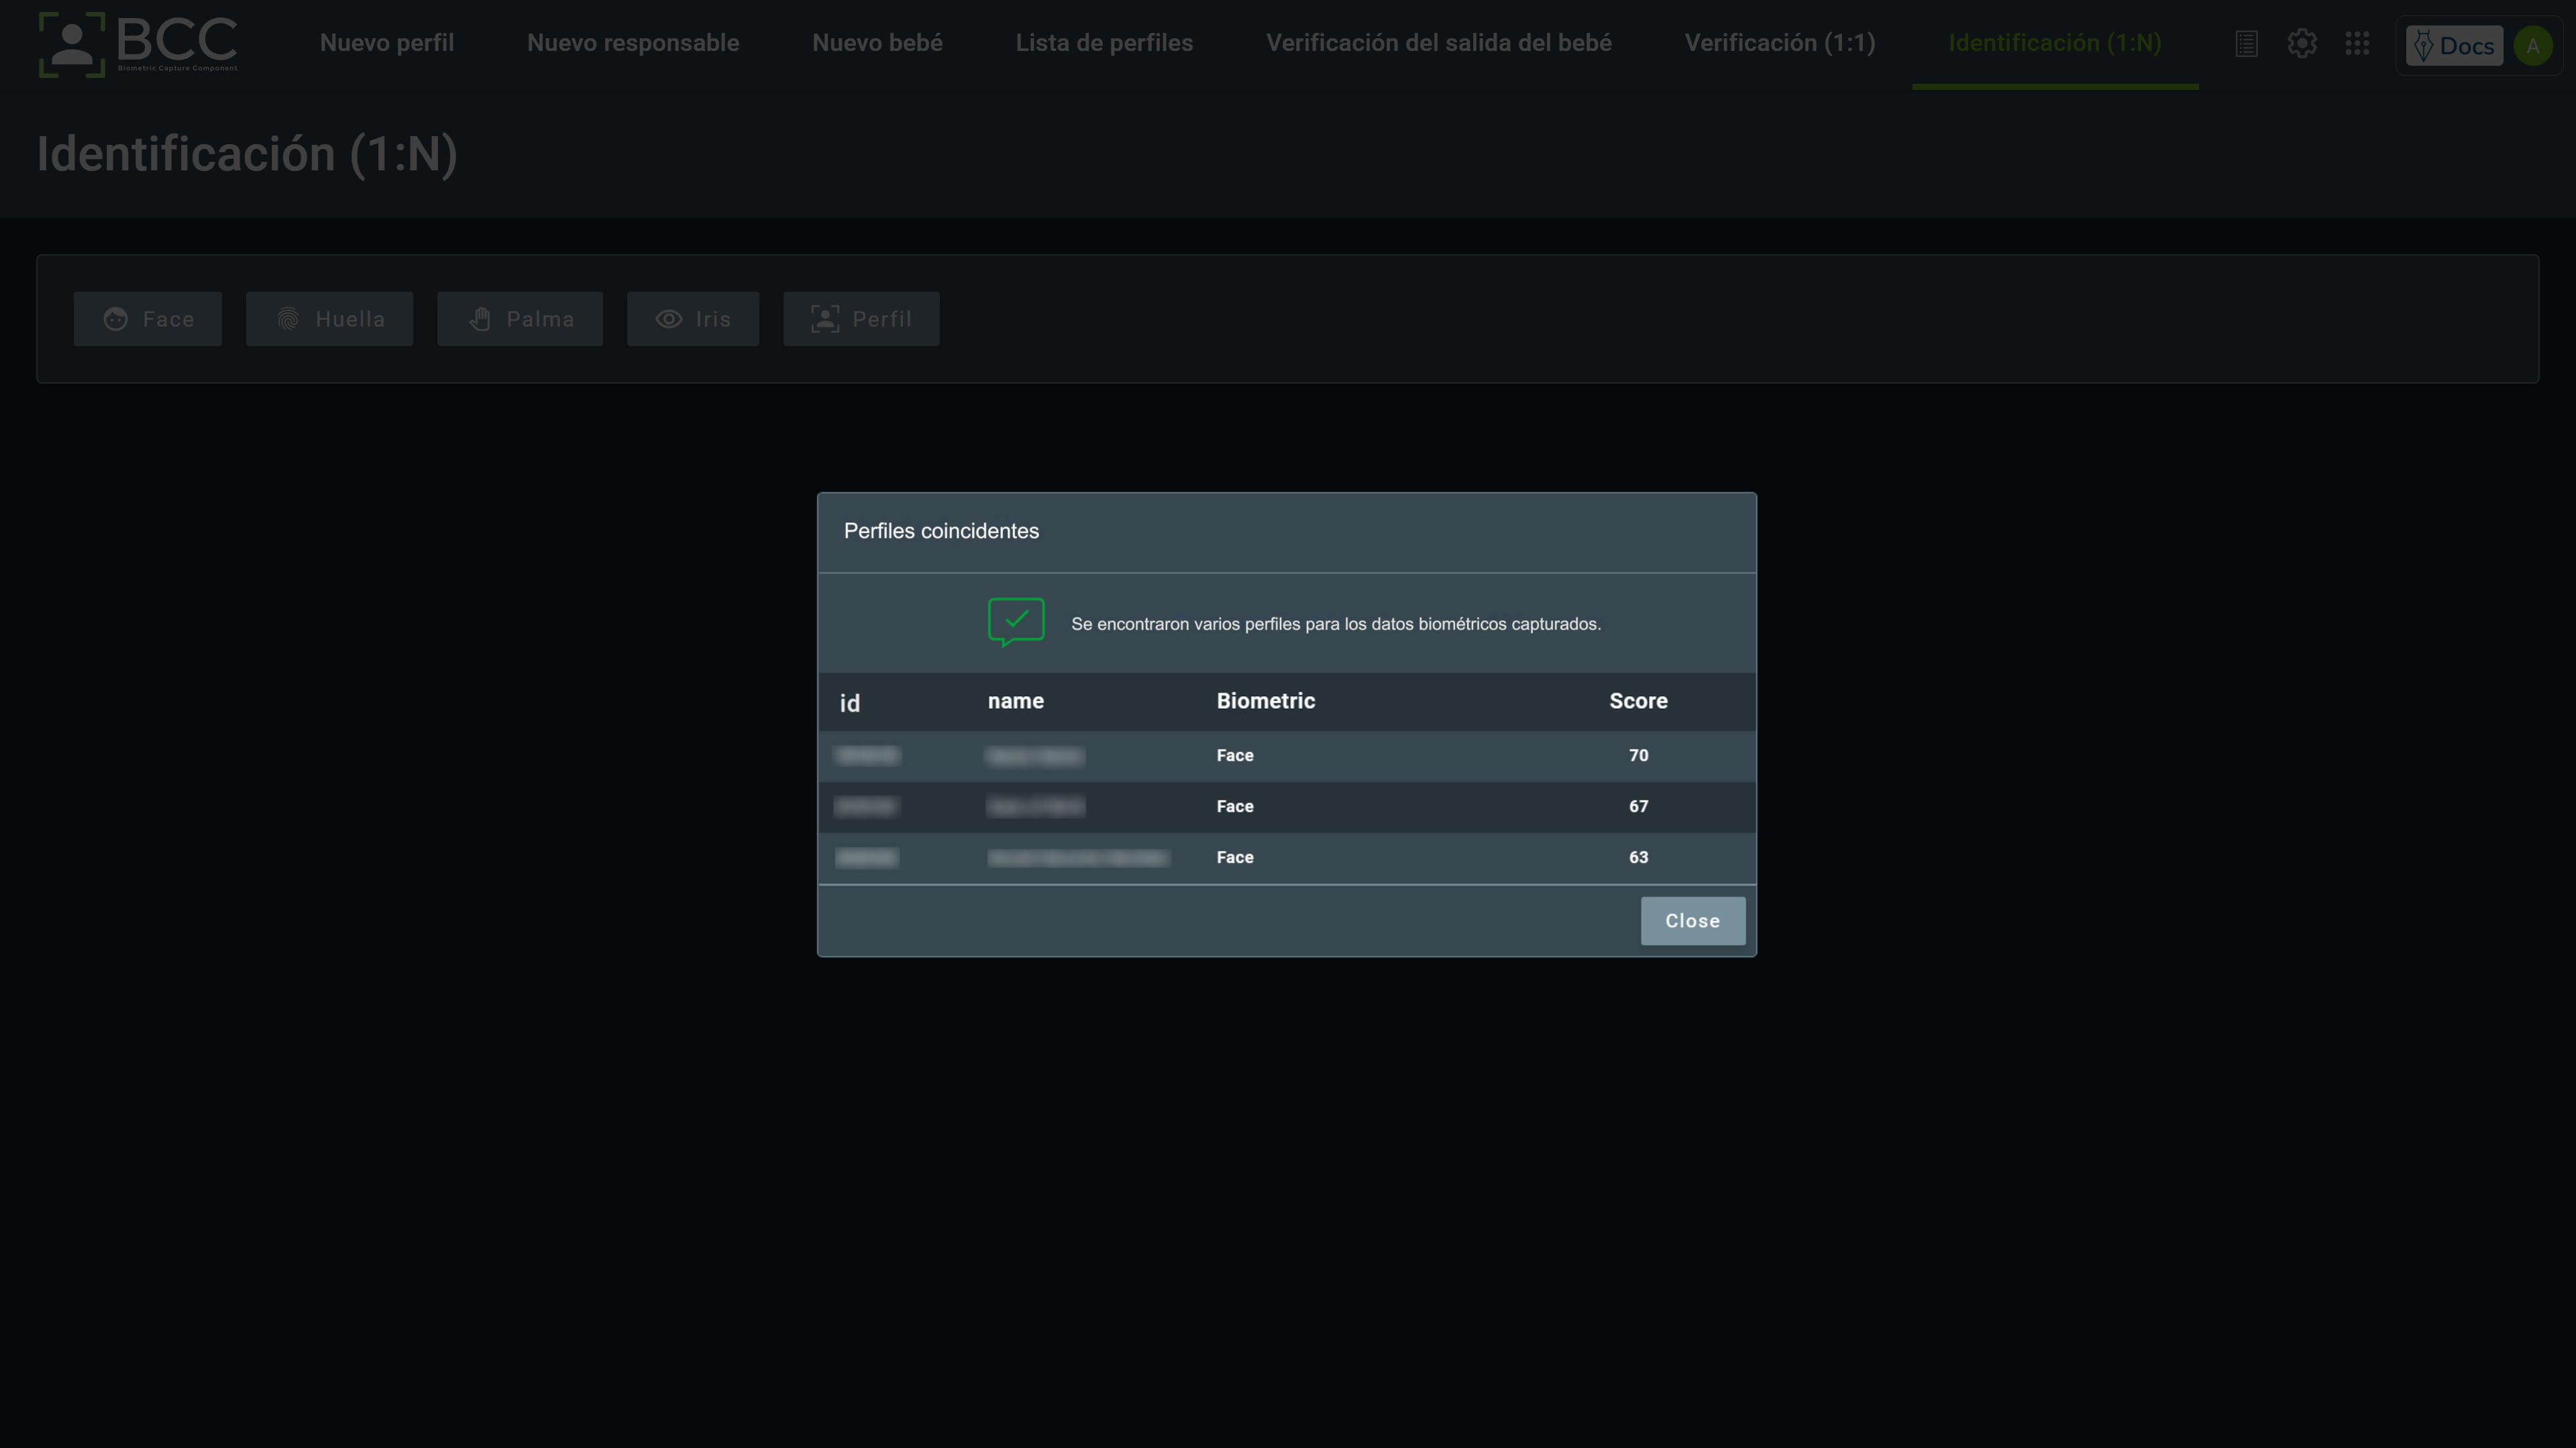Click the name column header
Viewport: 2576px width, 1448px height.
tap(1016, 701)
